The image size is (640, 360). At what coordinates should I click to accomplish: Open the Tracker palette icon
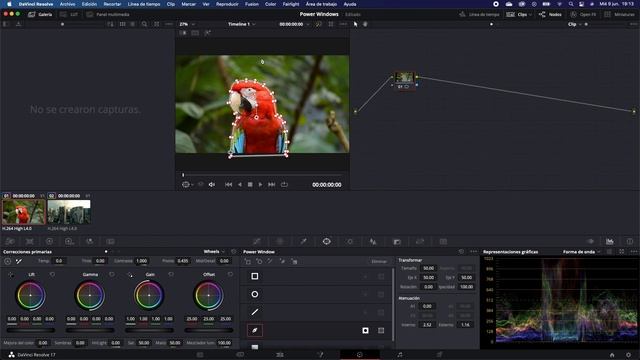(x=350, y=242)
